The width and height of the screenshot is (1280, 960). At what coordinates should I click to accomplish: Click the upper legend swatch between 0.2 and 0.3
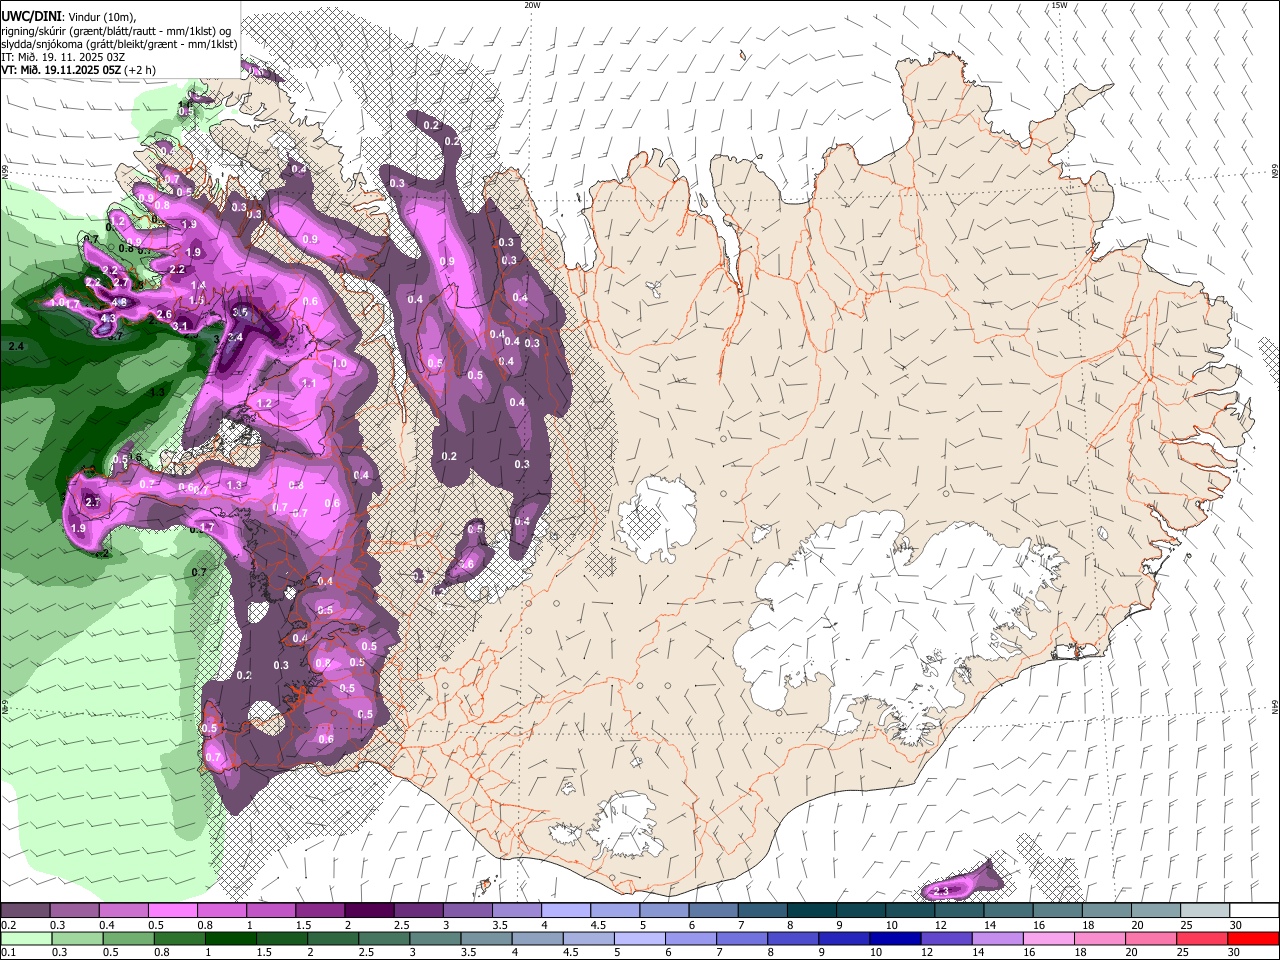(x=25, y=911)
